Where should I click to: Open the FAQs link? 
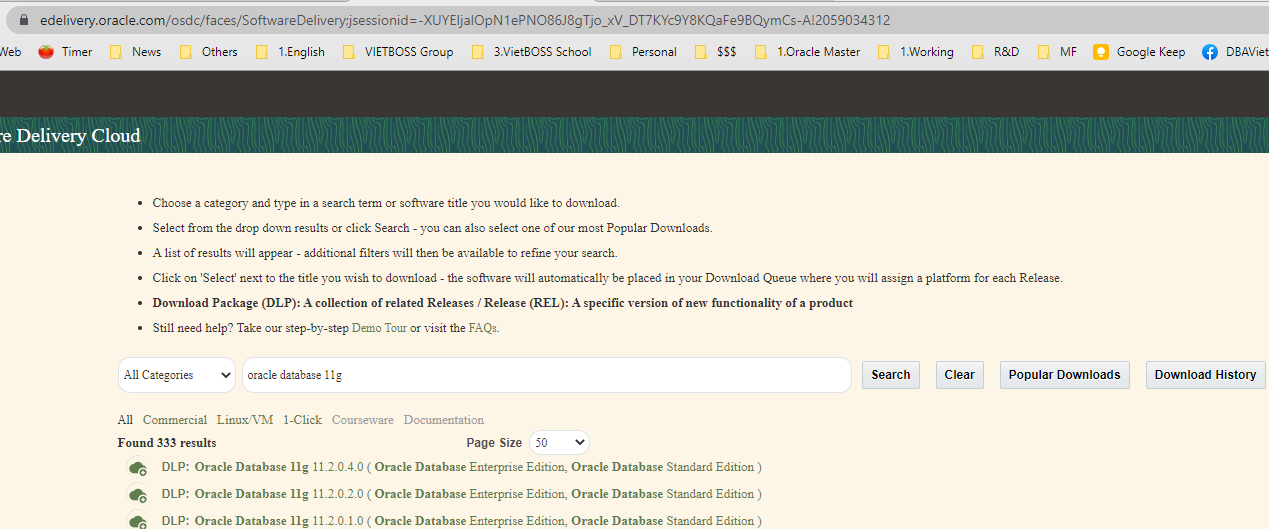[x=482, y=328]
